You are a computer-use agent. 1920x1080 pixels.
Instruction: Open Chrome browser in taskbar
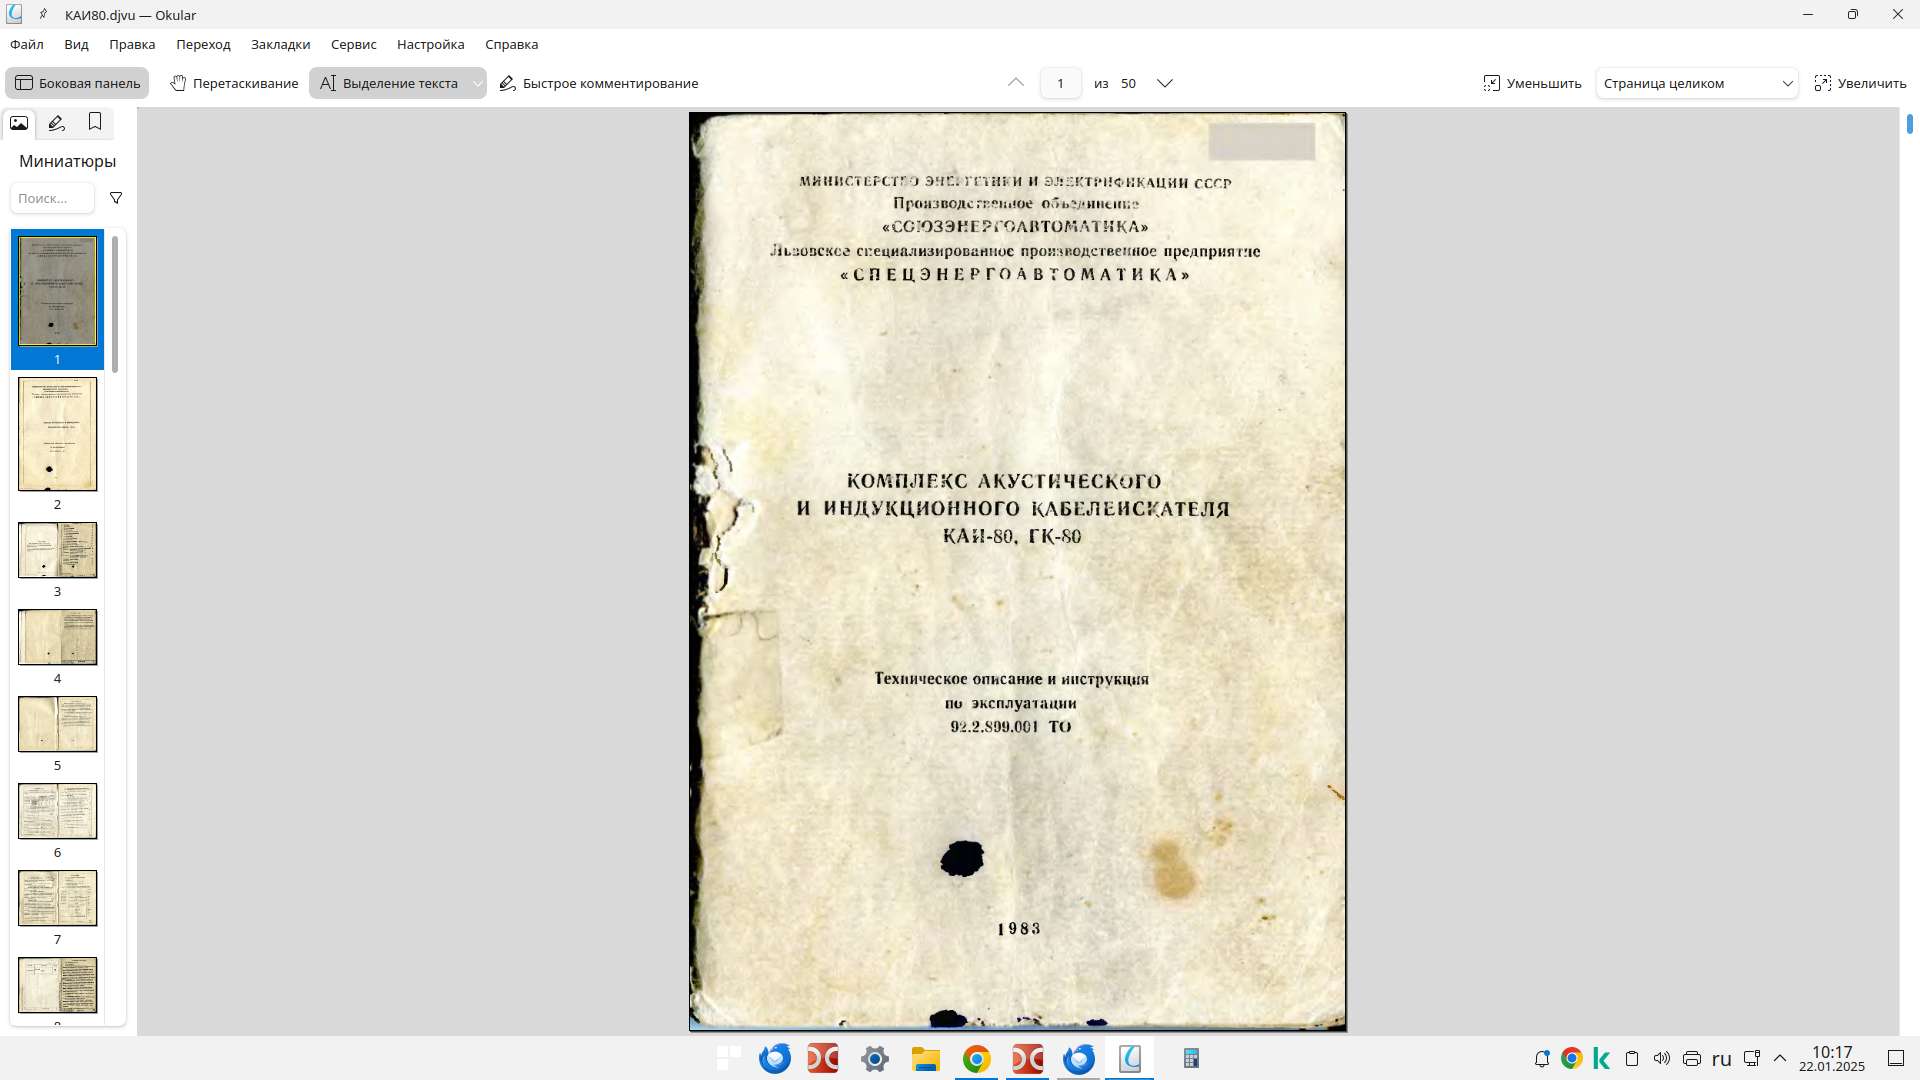point(976,1058)
